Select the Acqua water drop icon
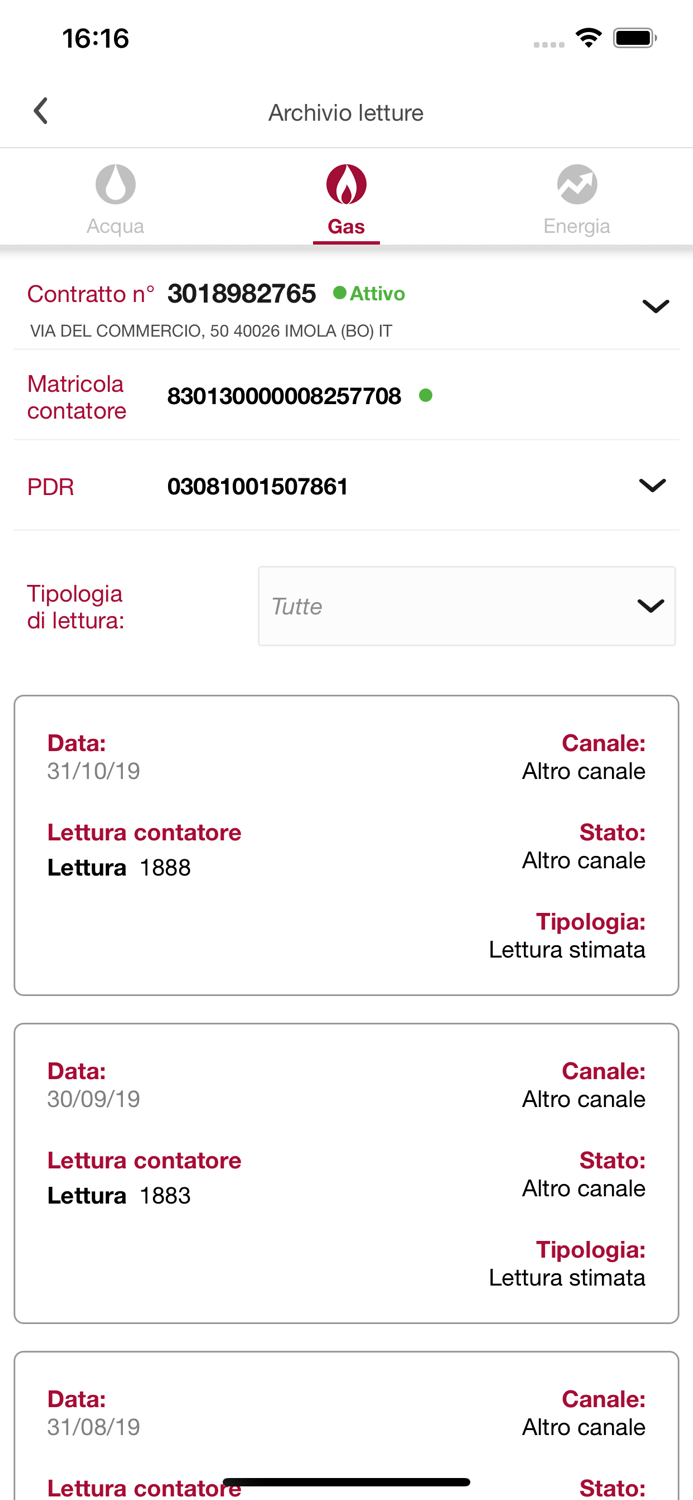The image size is (693, 1500). pos(116,184)
